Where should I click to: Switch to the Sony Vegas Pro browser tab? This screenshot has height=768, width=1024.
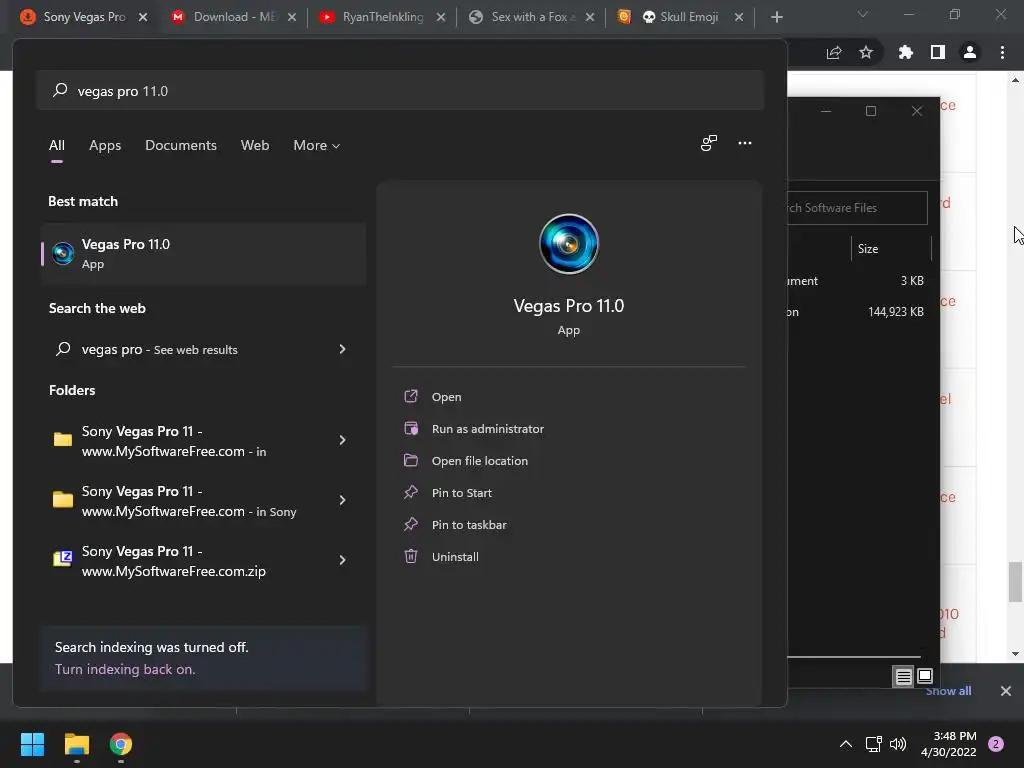pos(82,17)
